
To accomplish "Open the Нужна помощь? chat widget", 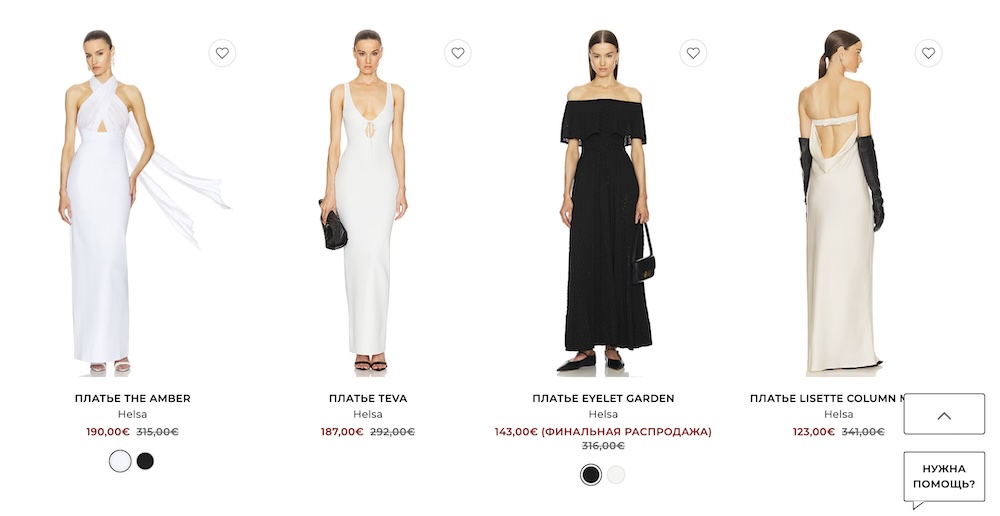I will 944,477.
